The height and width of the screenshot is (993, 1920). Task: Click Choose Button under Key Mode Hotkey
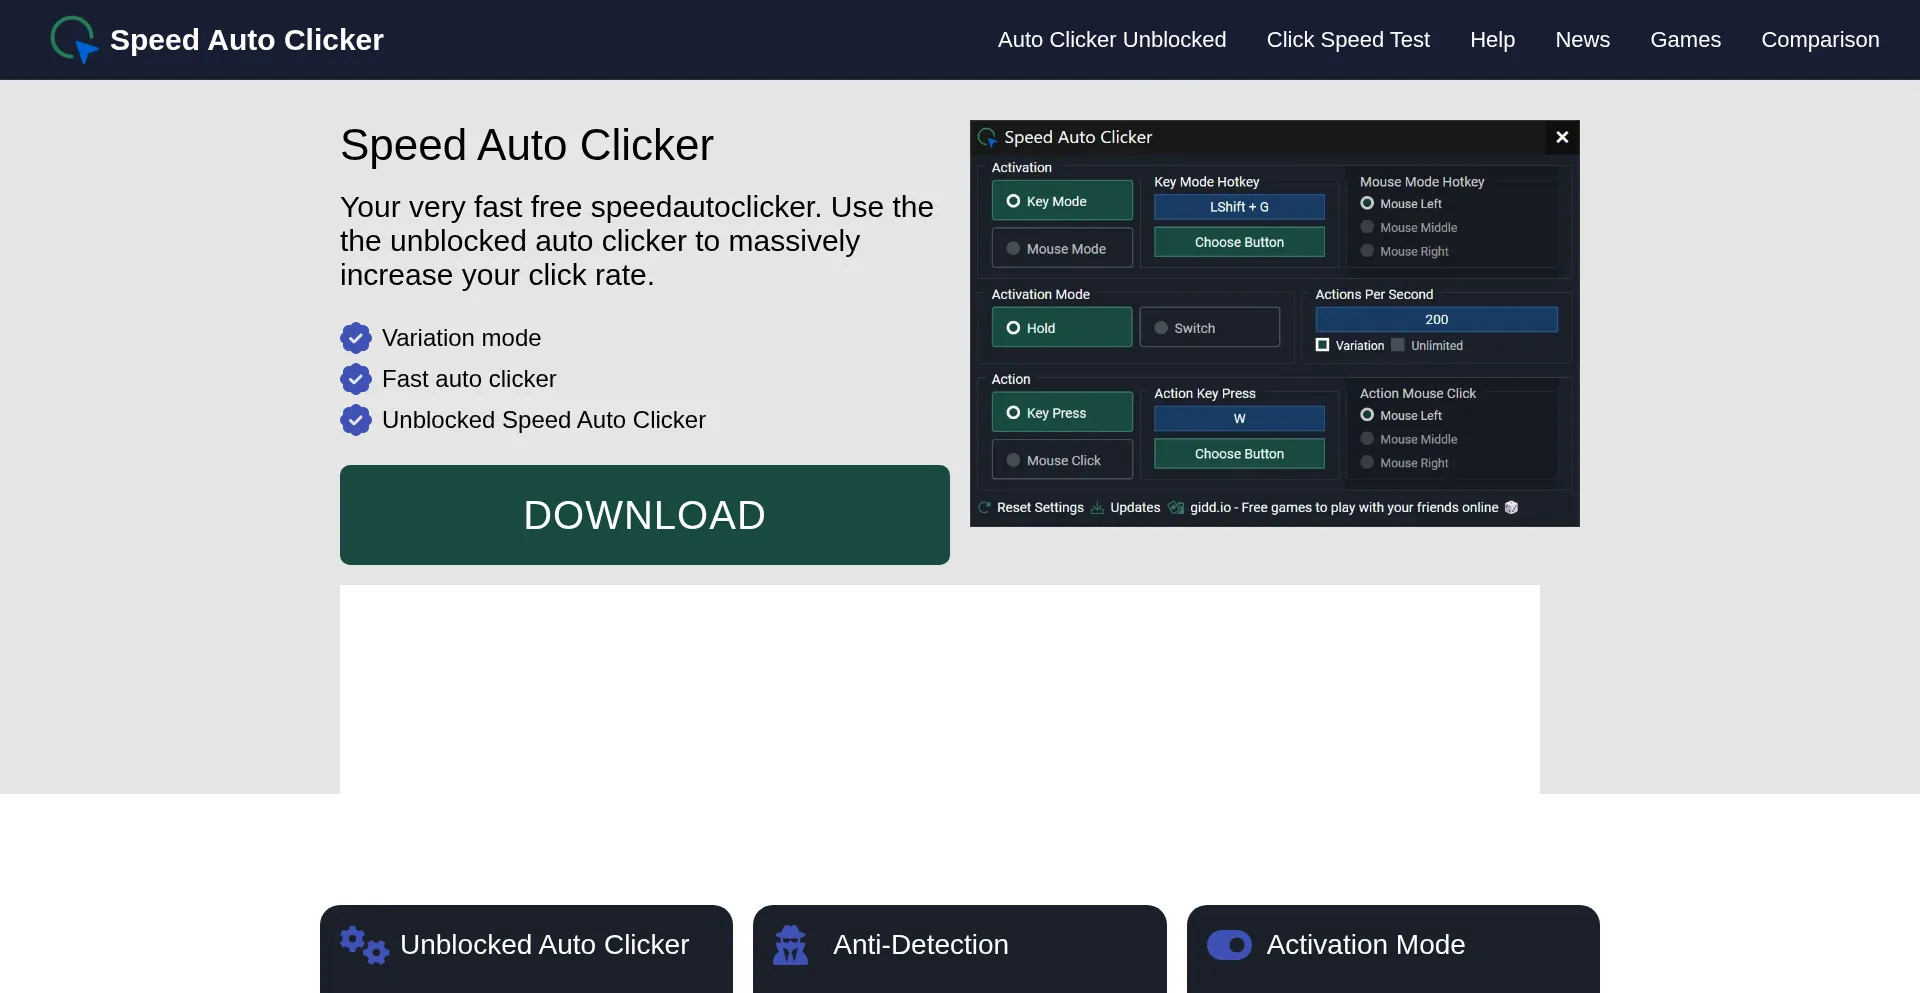point(1239,242)
